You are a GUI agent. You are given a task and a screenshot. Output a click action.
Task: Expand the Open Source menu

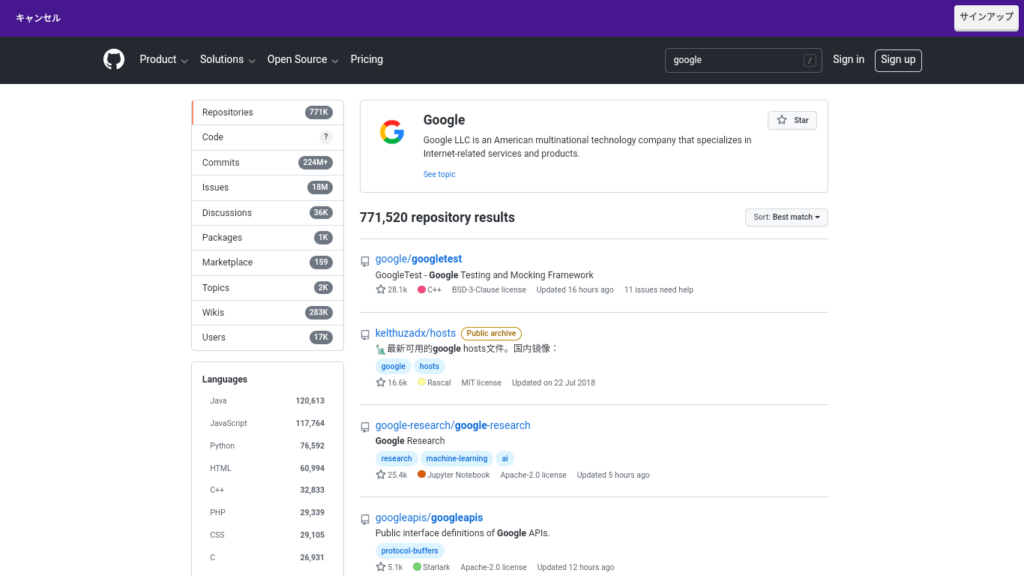(x=302, y=60)
